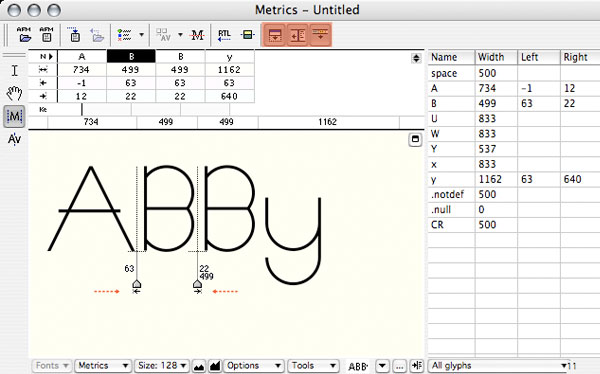
Task: Select the .notdef glyph row
Action: [x=514, y=194]
